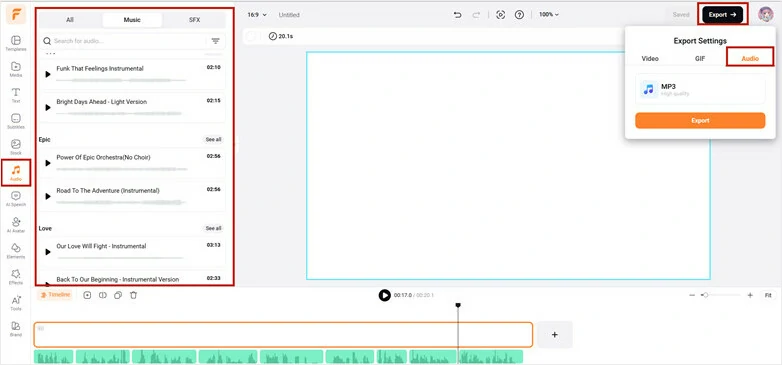Viewport: 782px width, 365px height.
Task: Click the orange Export button
Action: click(700, 121)
